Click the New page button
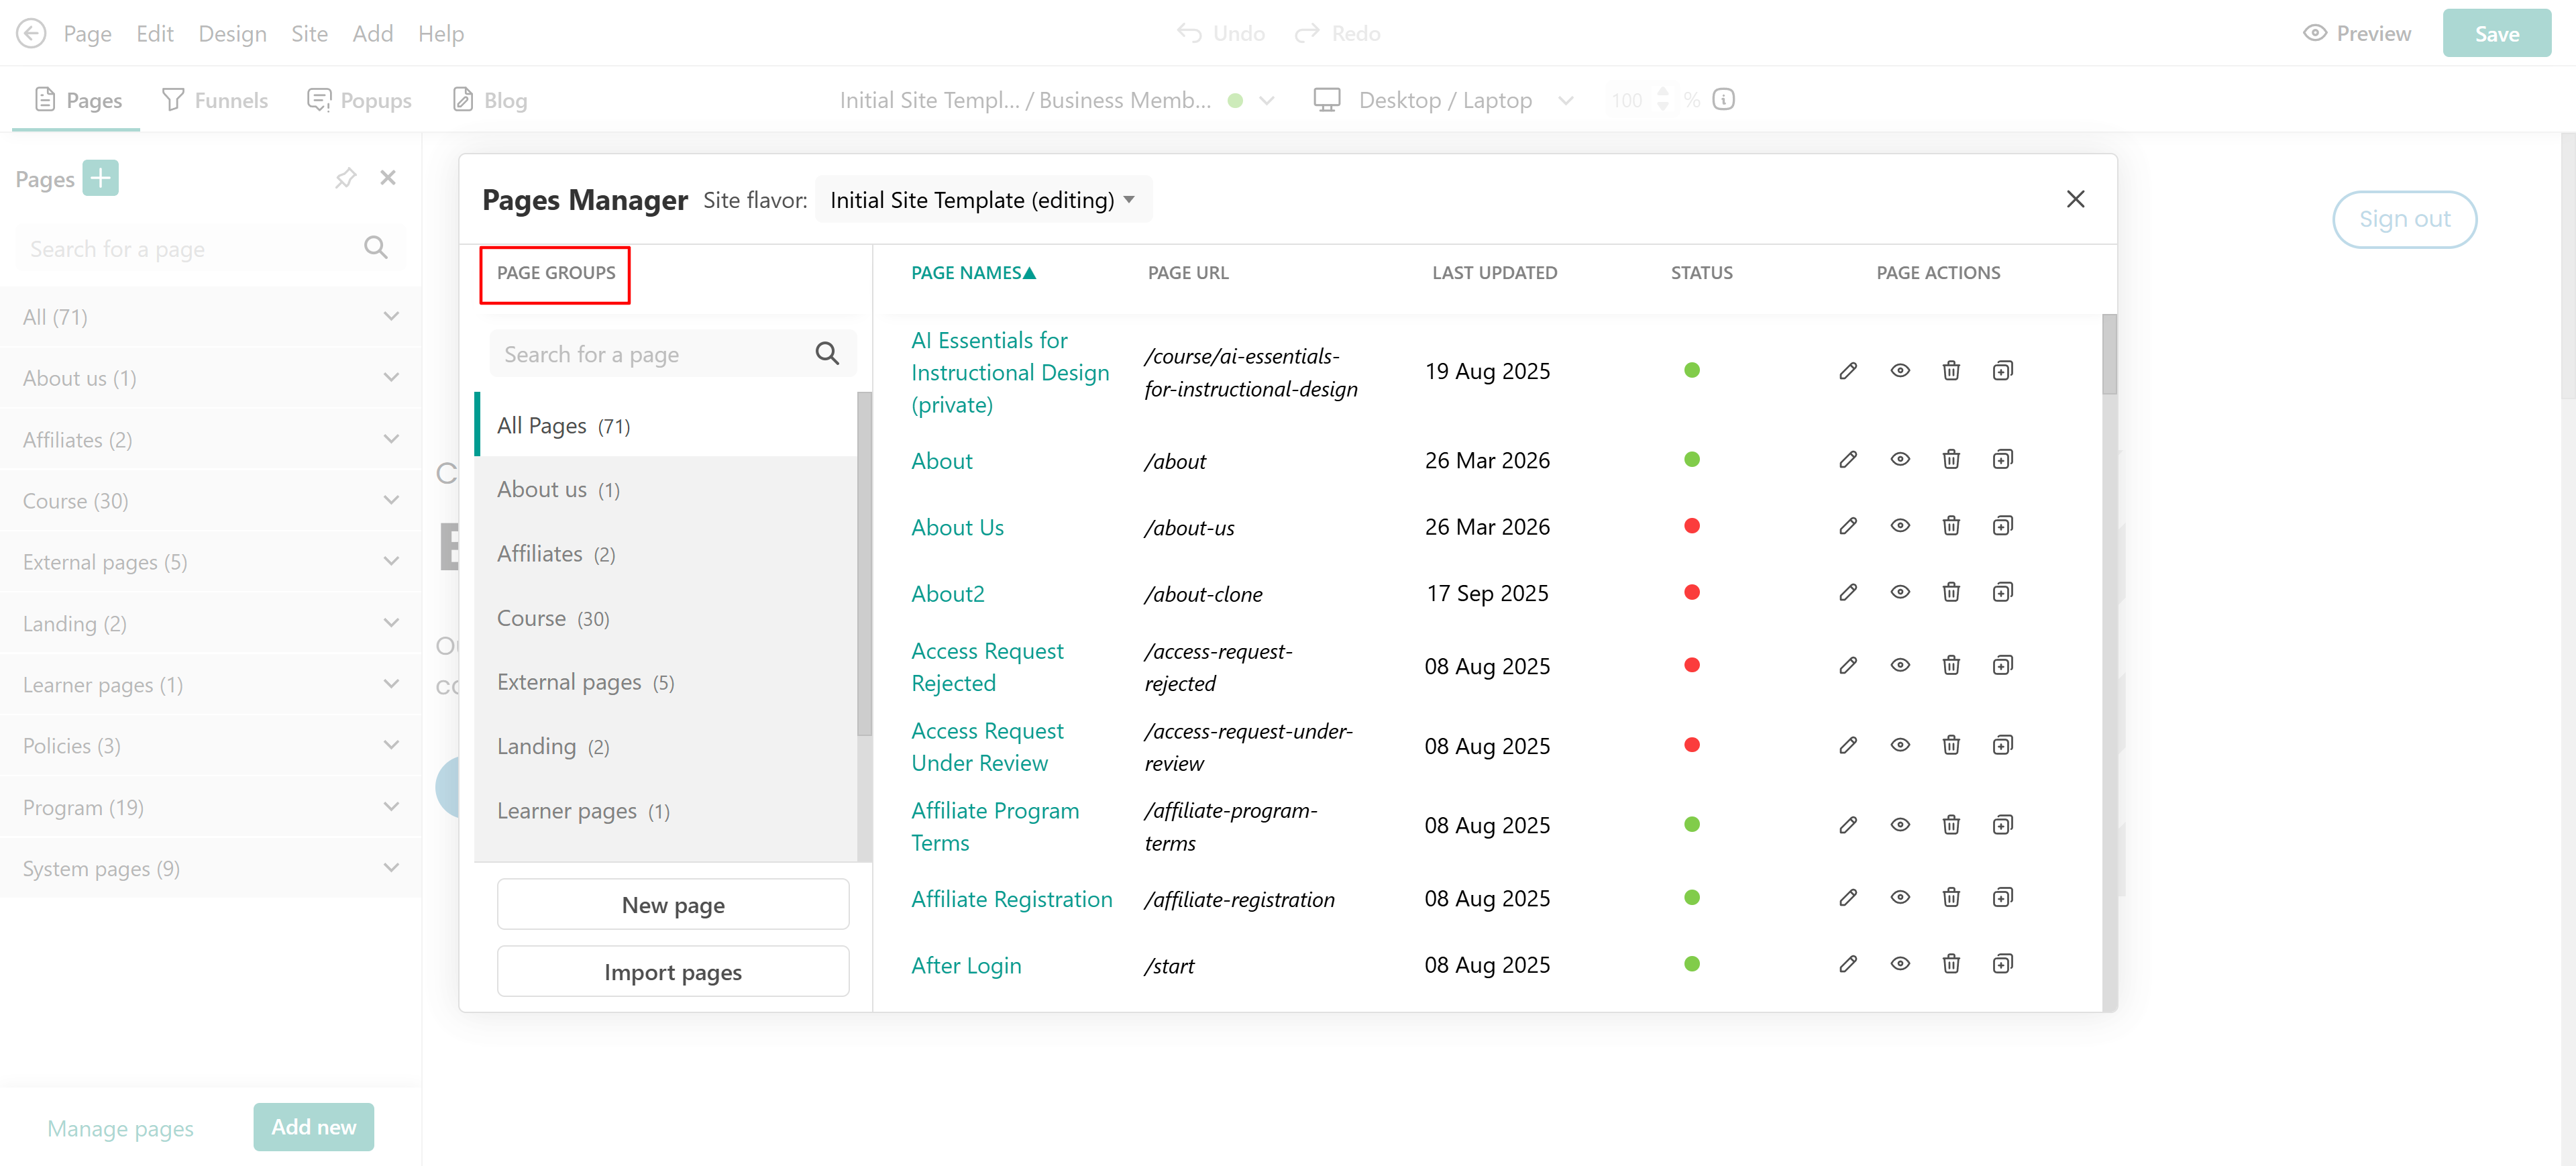The height and width of the screenshot is (1166, 2576). (672, 905)
